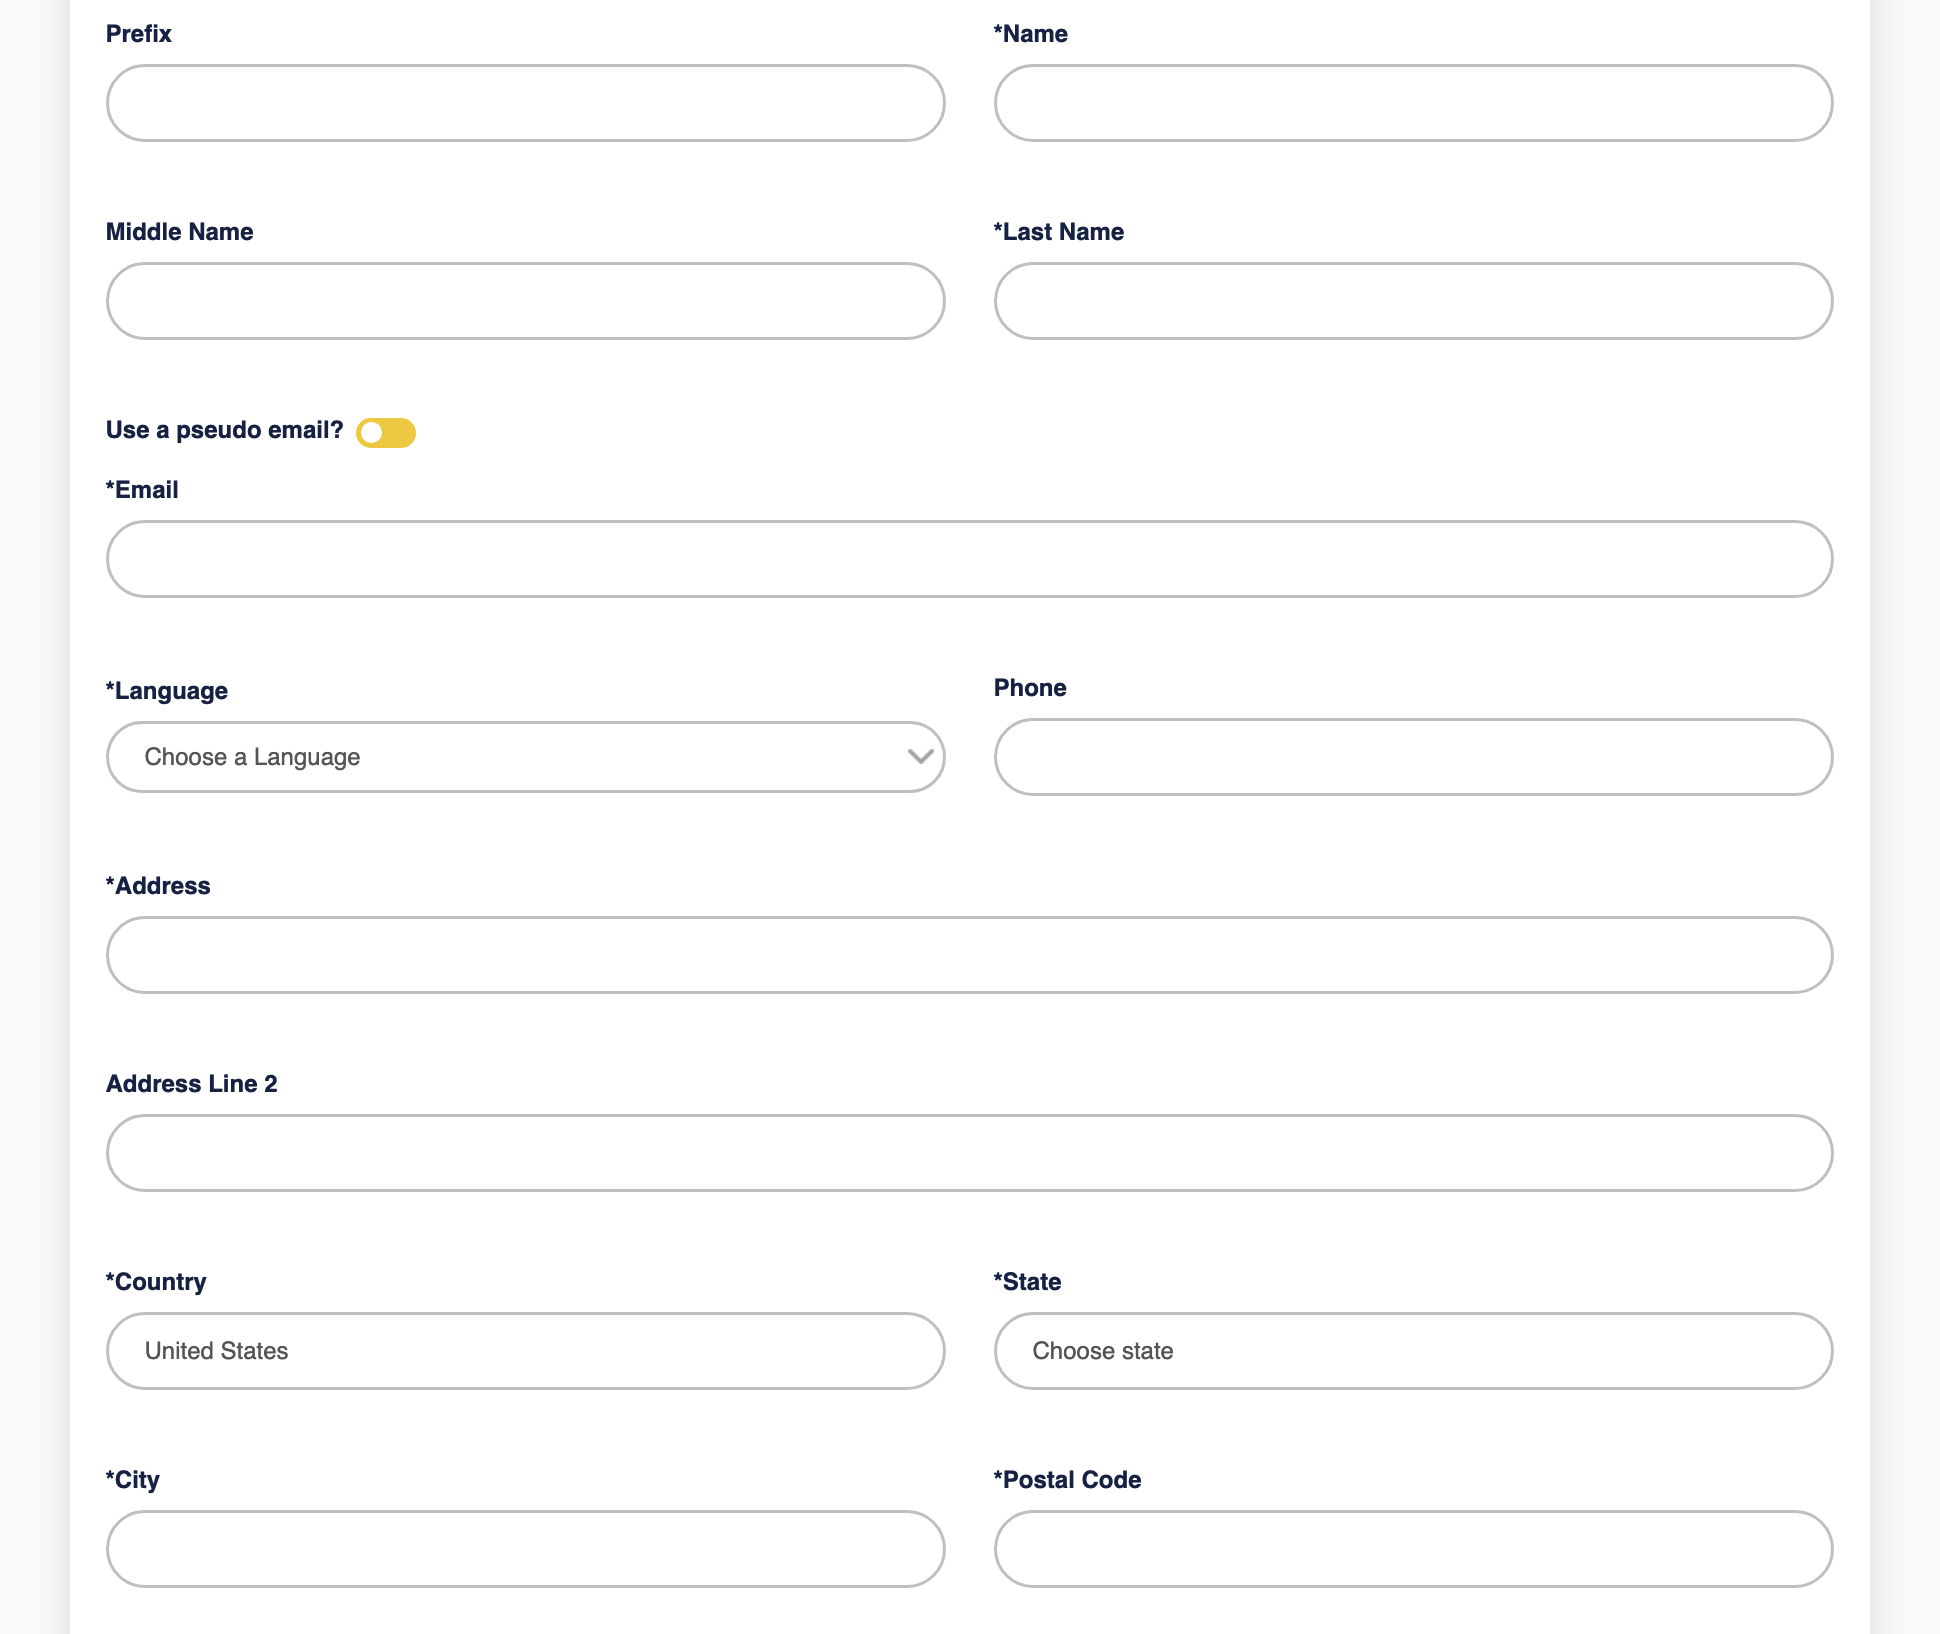Click the Language dropdown chevron arrow

point(919,757)
